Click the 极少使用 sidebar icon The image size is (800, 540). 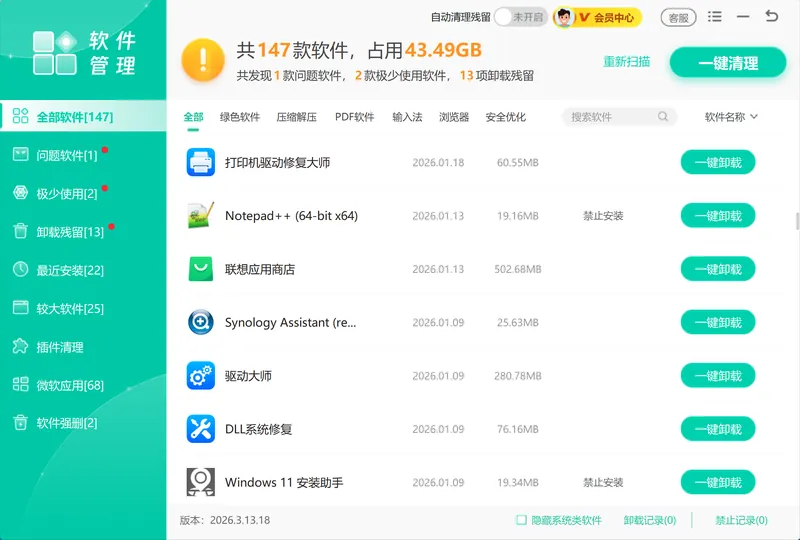click(20, 192)
